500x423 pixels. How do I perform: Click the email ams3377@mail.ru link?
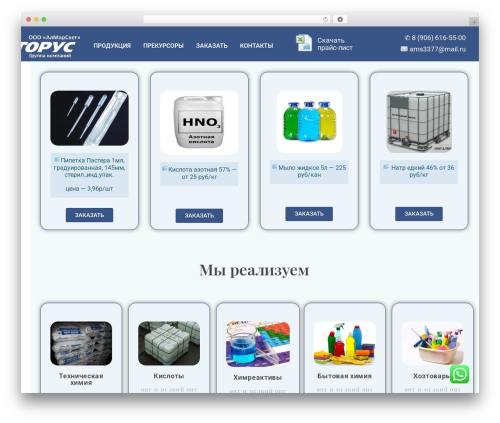pos(437,49)
